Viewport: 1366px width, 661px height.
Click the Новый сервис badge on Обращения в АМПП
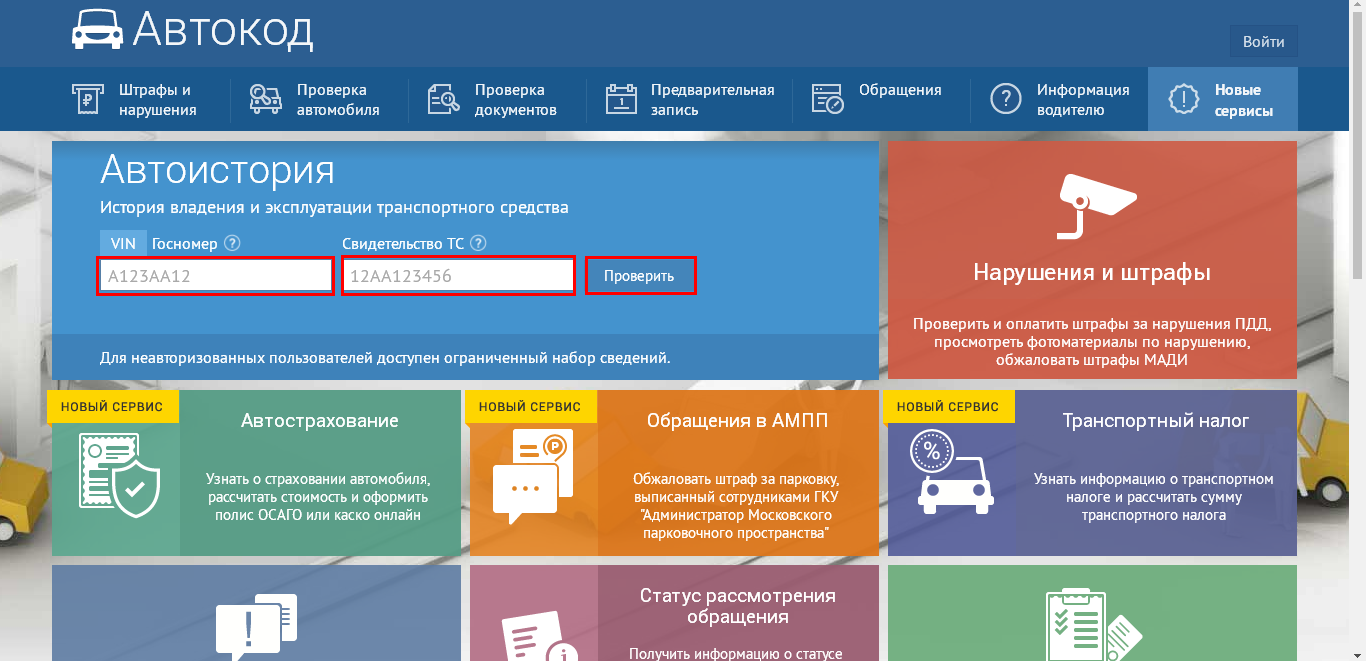(x=531, y=407)
